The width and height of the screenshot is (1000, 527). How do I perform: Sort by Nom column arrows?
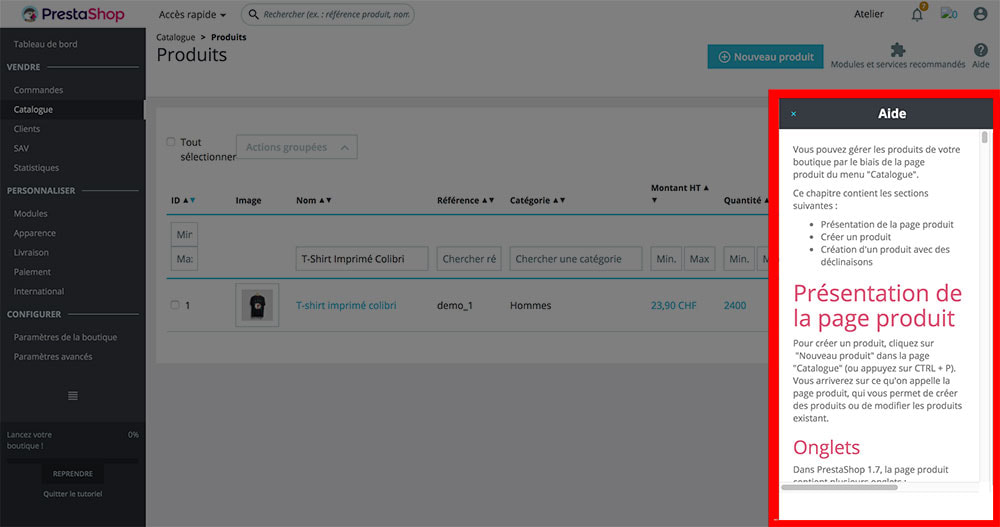325,201
